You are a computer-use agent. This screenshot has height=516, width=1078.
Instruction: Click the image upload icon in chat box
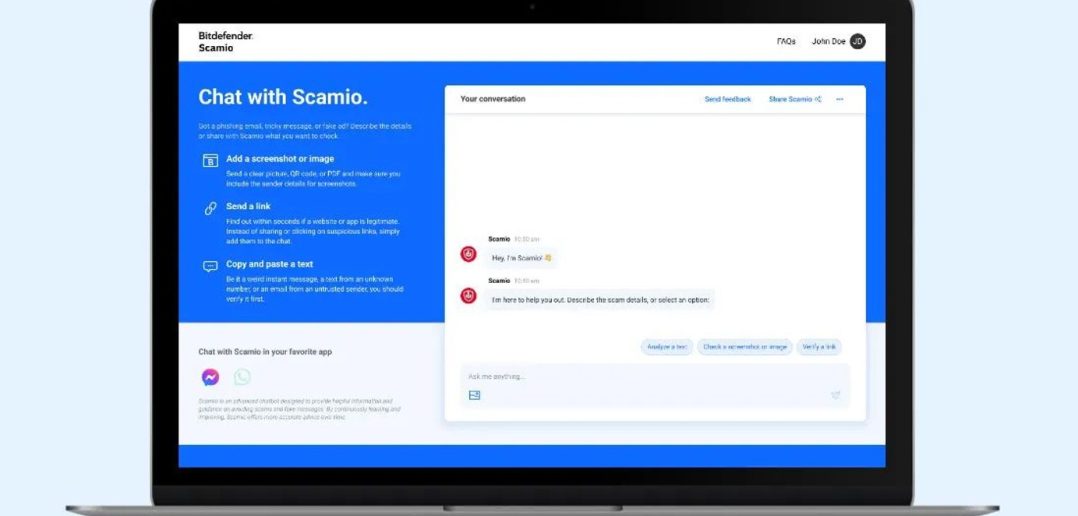(x=474, y=395)
